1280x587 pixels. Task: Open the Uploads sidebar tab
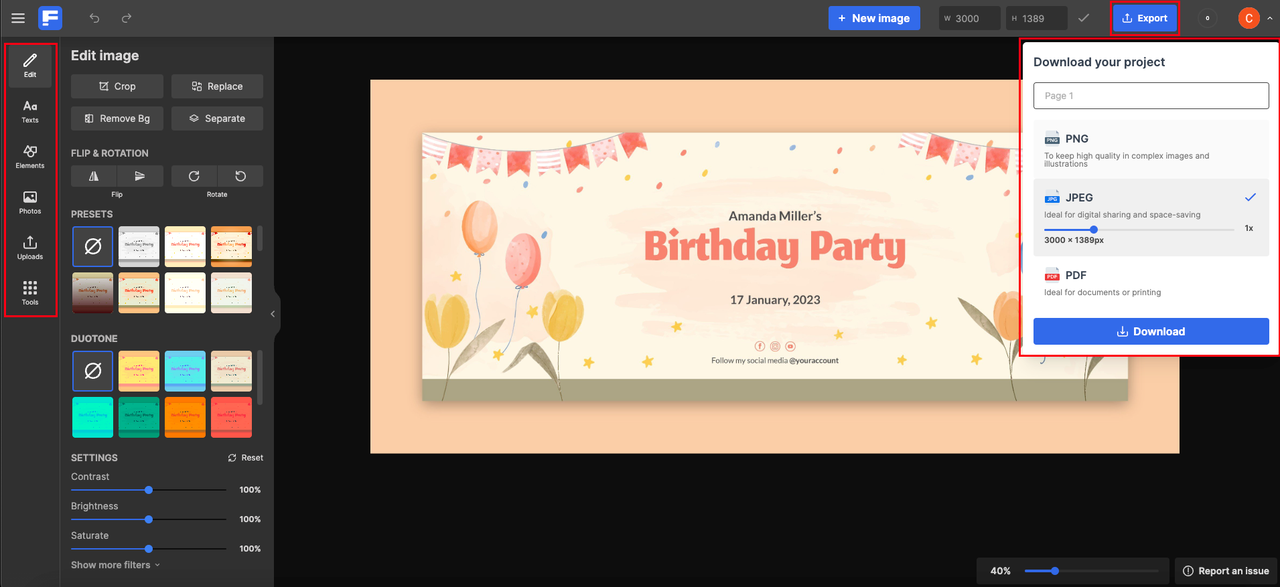click(30, 247)
